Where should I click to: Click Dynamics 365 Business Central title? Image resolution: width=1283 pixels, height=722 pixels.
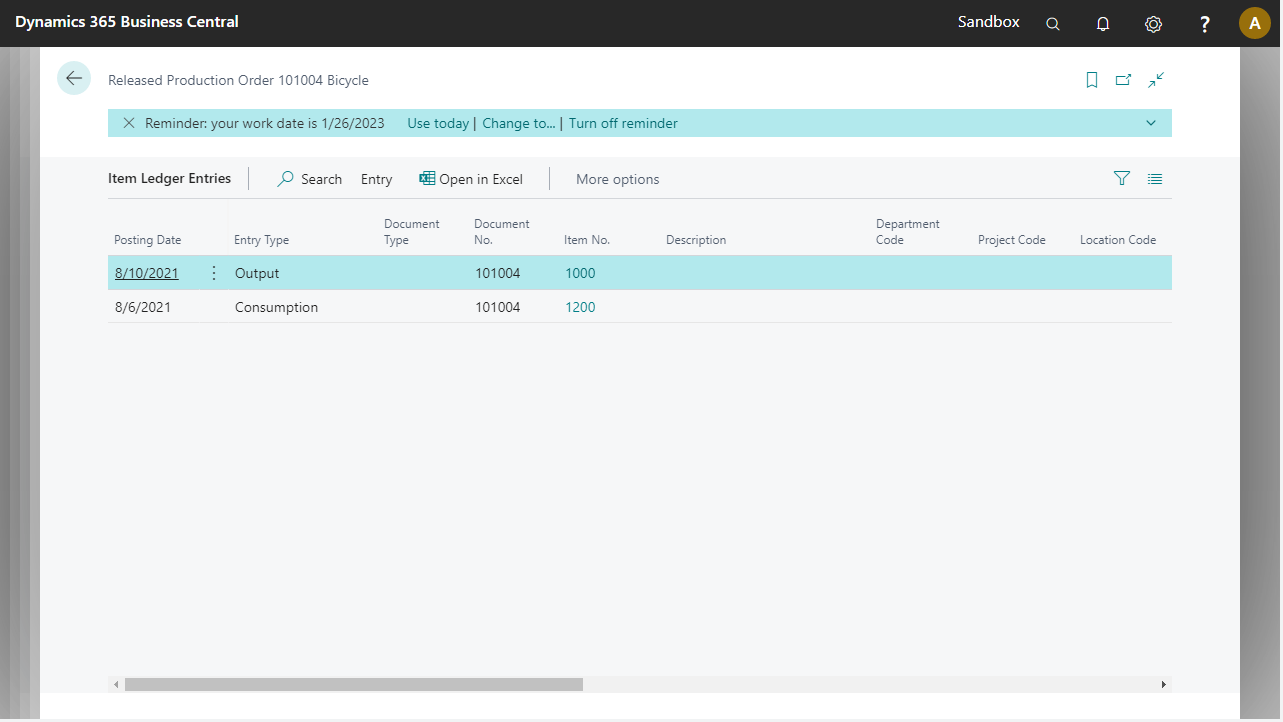point(127,22)
